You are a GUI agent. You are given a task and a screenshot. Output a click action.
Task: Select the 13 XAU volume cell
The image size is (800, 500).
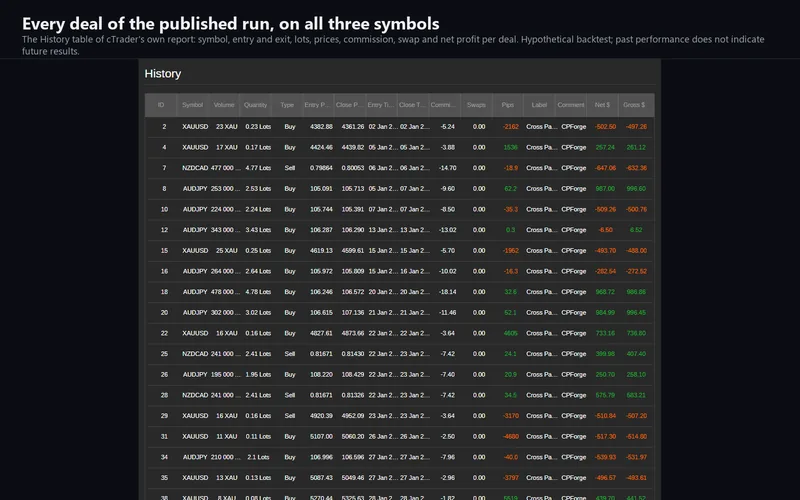pyautogui.click(x=227, y=478)
